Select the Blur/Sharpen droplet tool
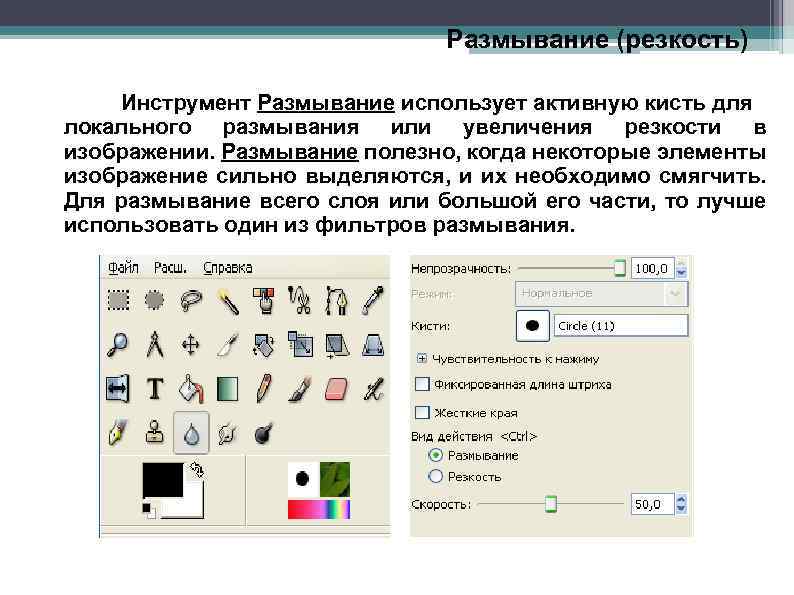Image resolution: width=794 pixels, height=595 pixels. coord(191,433)
